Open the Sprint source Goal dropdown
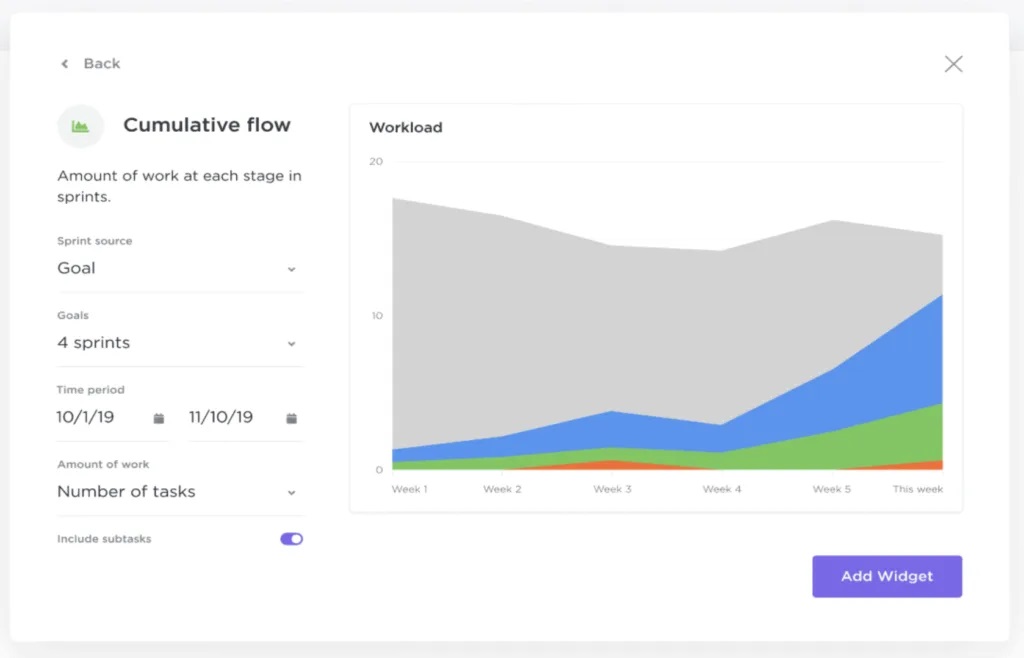This screenshot has width=1024, height=658. (180, 268)
